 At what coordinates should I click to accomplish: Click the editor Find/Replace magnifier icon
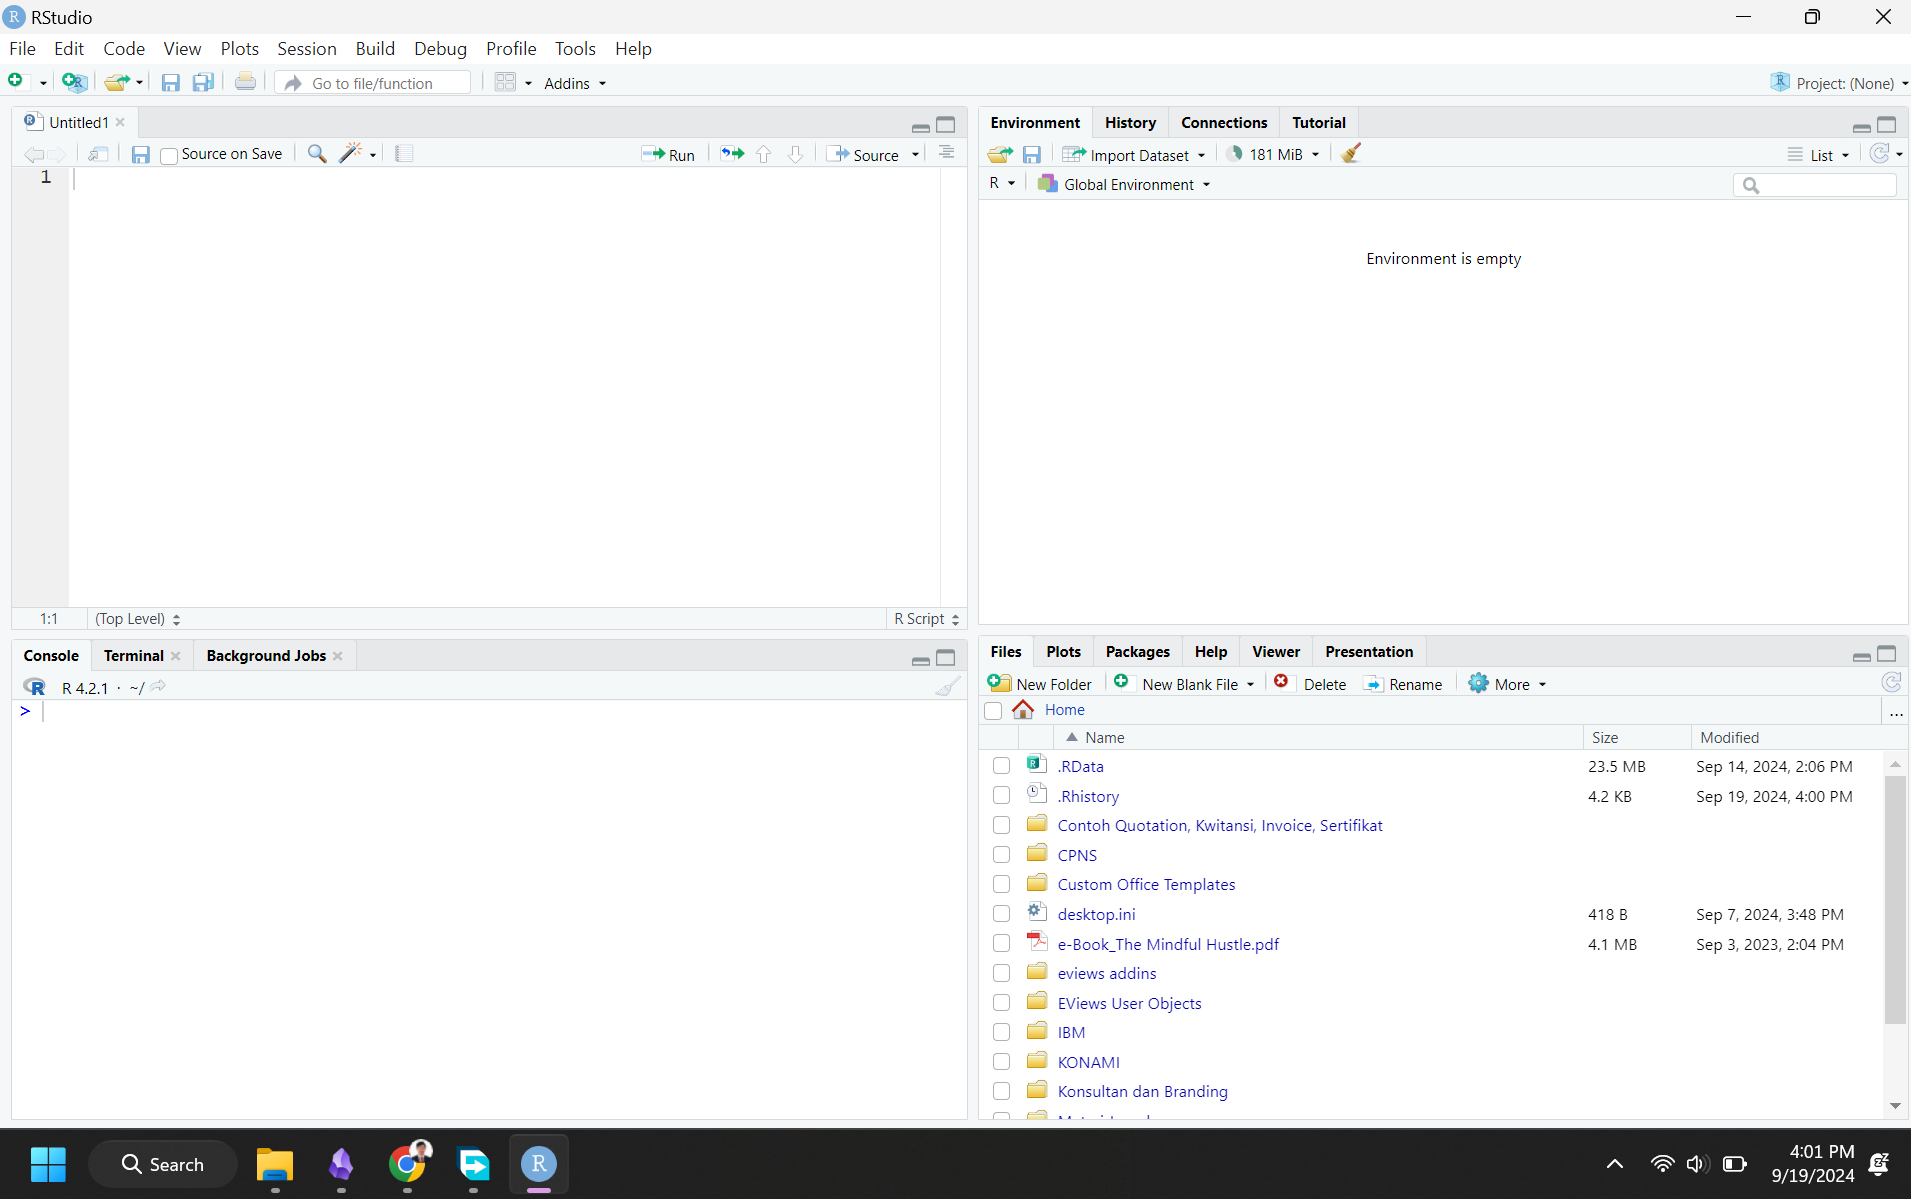(x=317, y=154)
